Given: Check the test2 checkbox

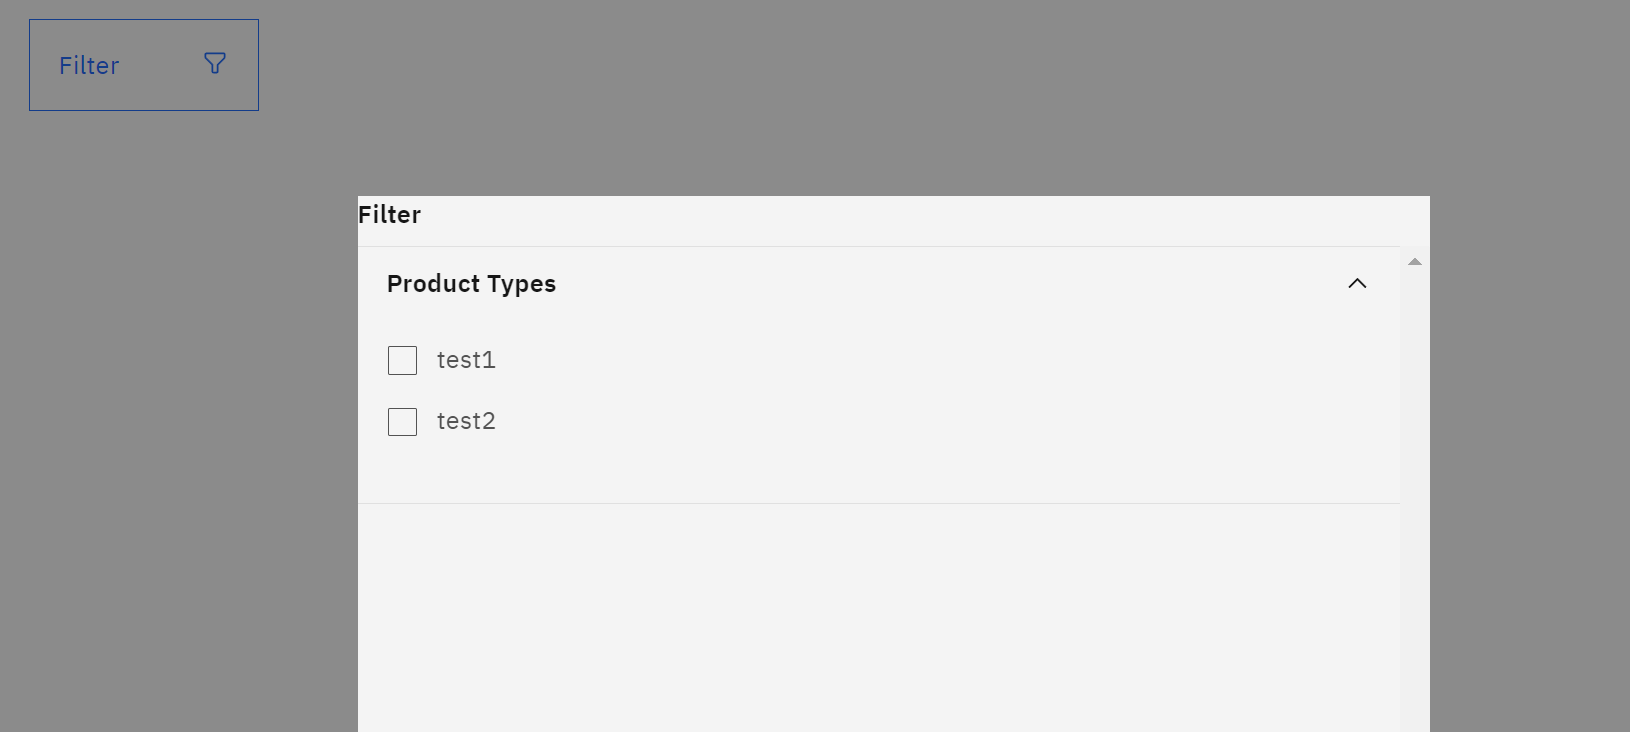Looking at the screenshot, I should tap(402, 421).
